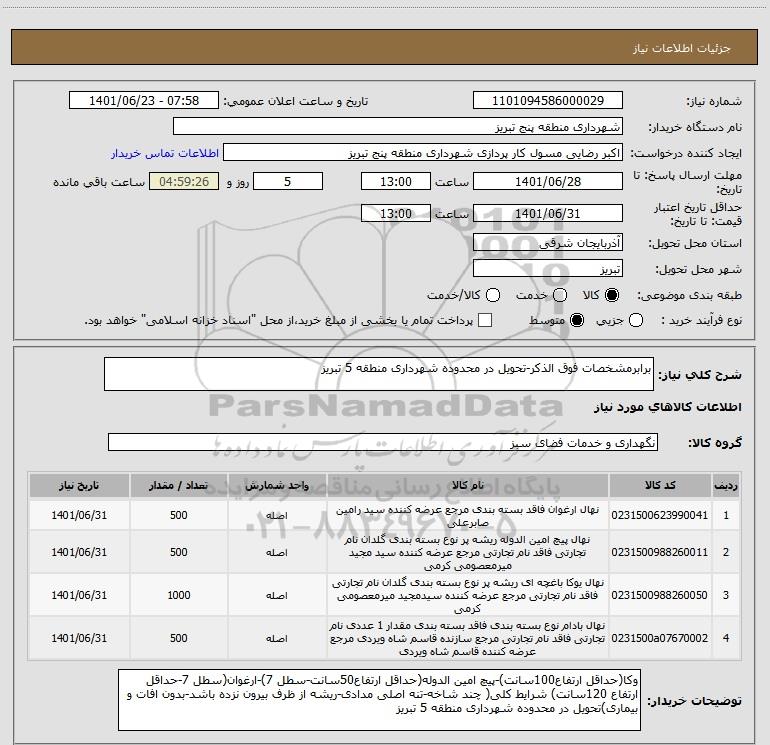Click the countdown timer 04:59:26

click(184, 181)
